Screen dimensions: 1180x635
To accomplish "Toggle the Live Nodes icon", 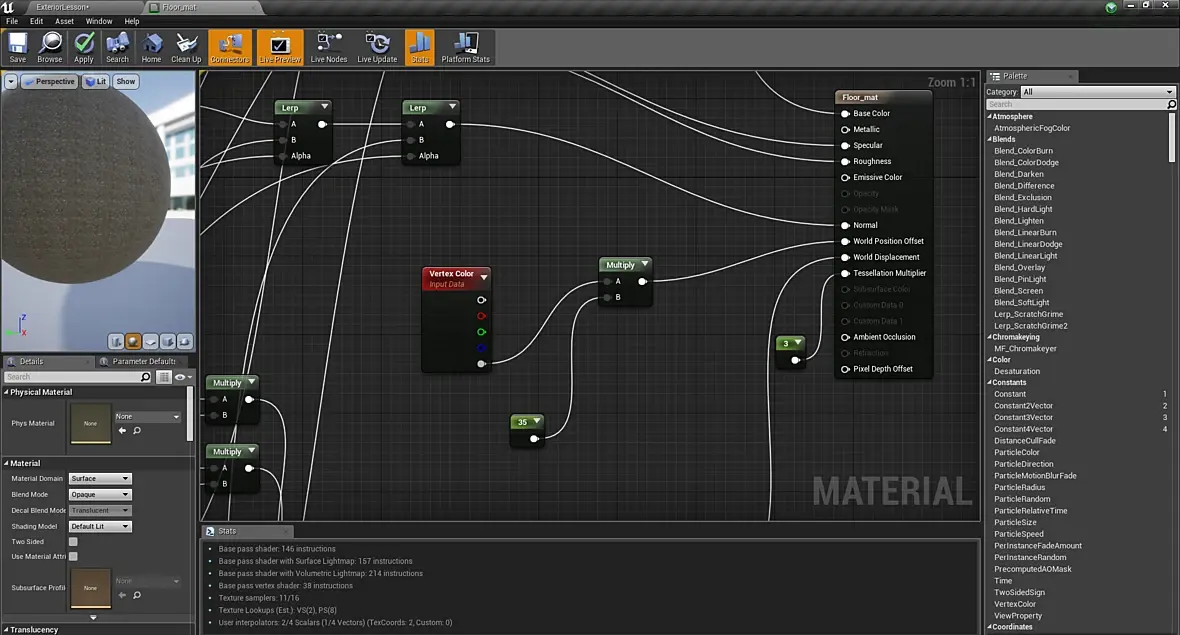I will pos(328,46).
